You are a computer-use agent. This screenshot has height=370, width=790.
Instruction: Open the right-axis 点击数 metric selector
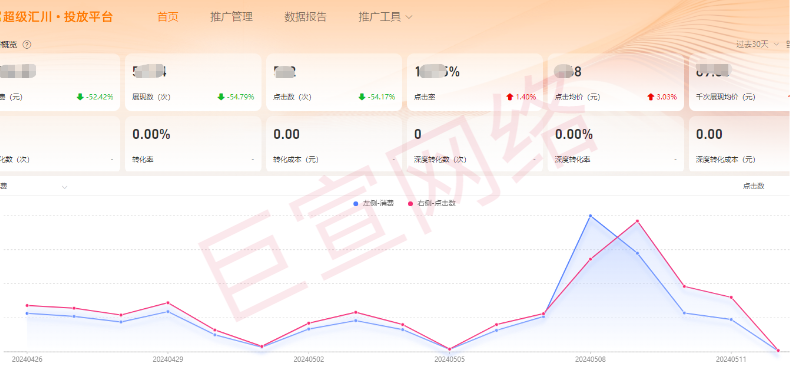(753, 186)
